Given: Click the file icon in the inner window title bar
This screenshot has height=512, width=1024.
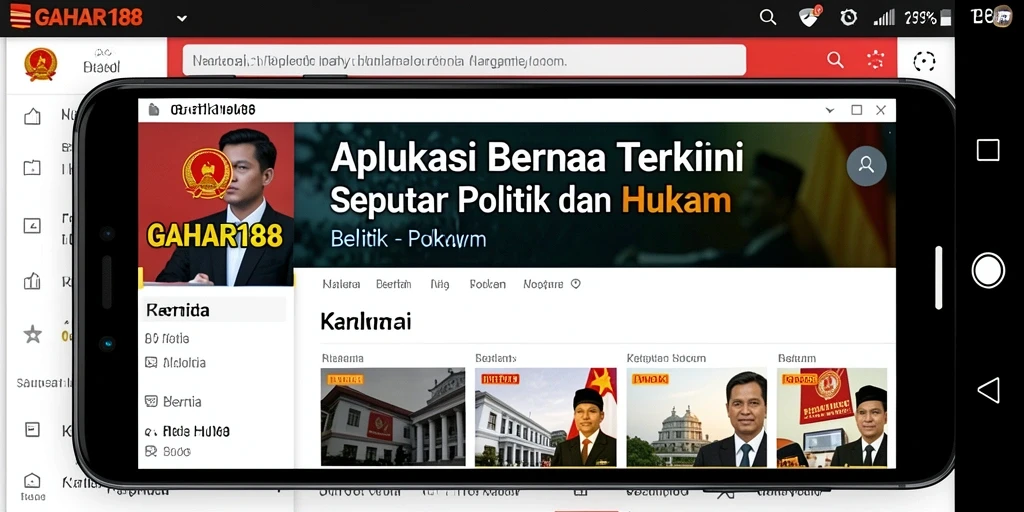Looking at the screenshot, I should [153, 110].
